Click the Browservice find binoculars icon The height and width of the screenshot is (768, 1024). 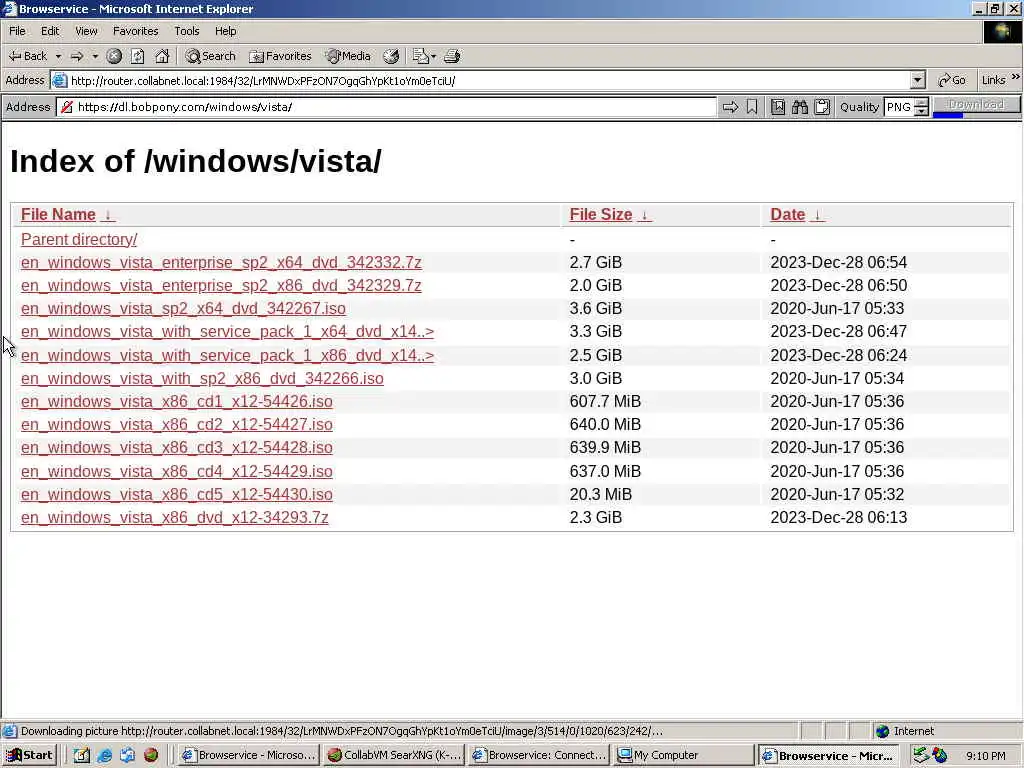point(800,106)
